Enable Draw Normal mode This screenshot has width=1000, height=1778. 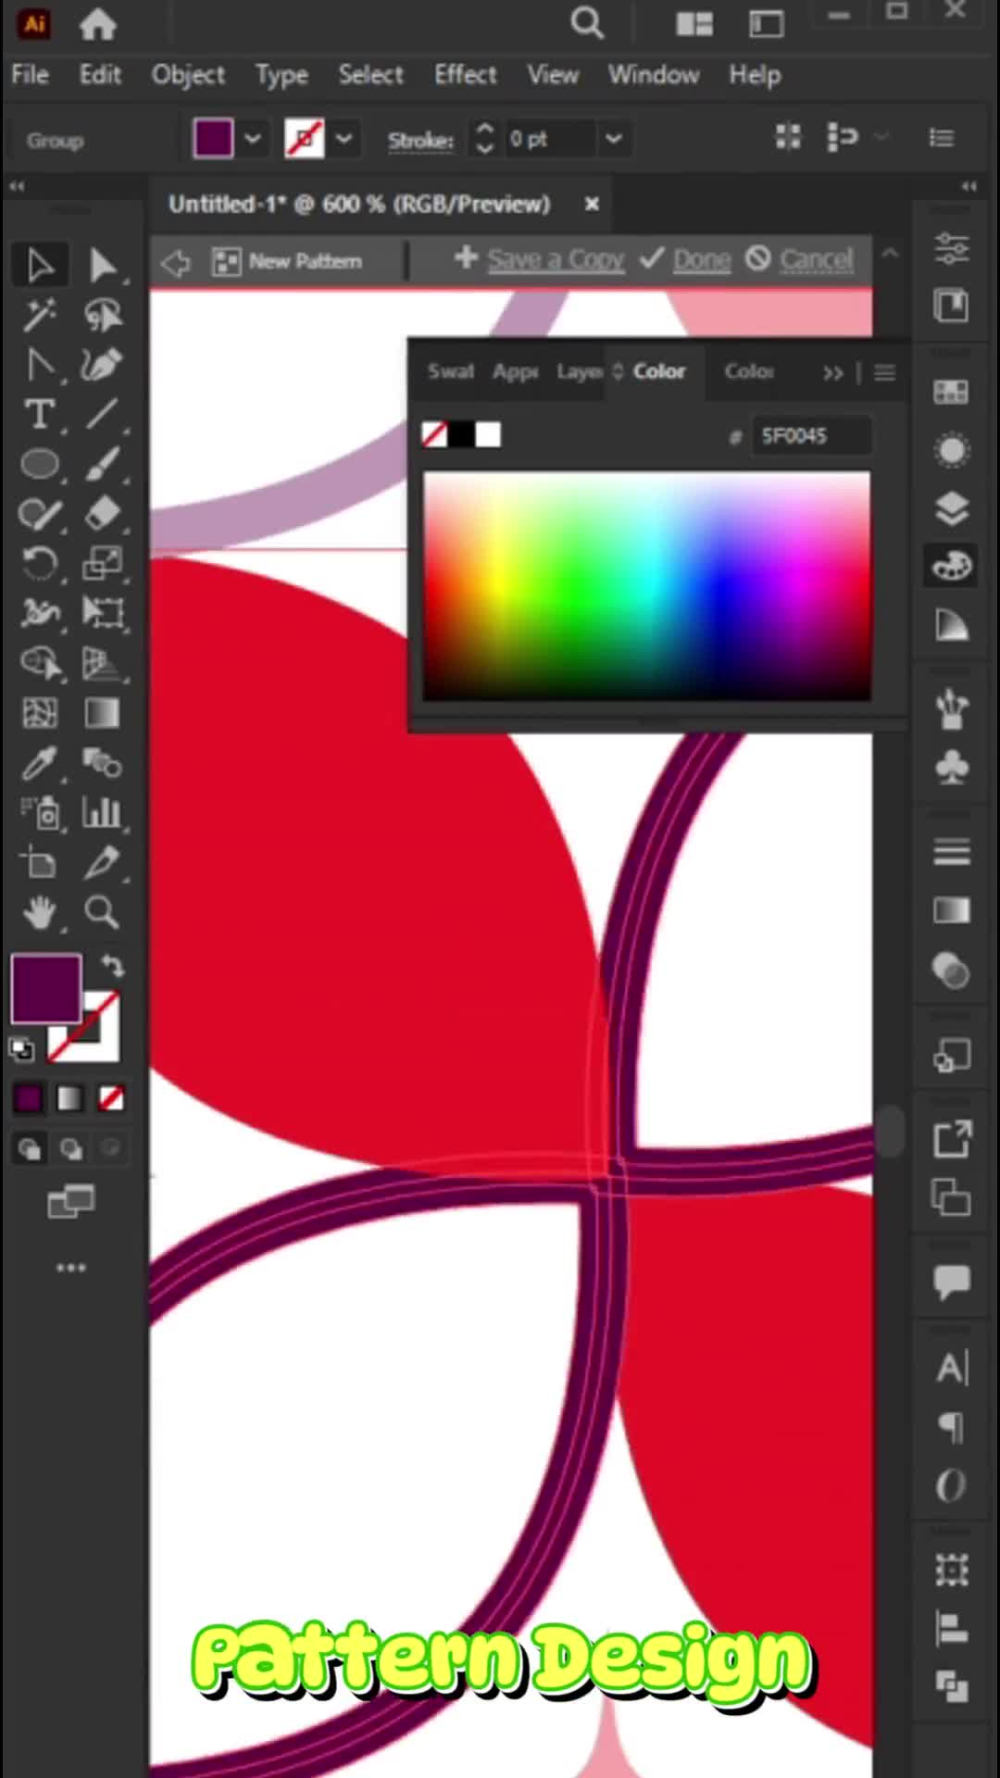[x=29, y=1149]
